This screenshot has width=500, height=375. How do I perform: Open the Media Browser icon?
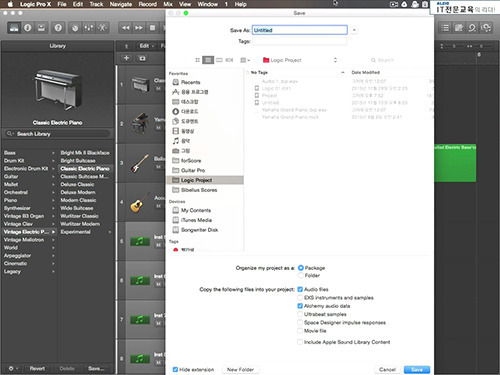click(x=486, y=28)
